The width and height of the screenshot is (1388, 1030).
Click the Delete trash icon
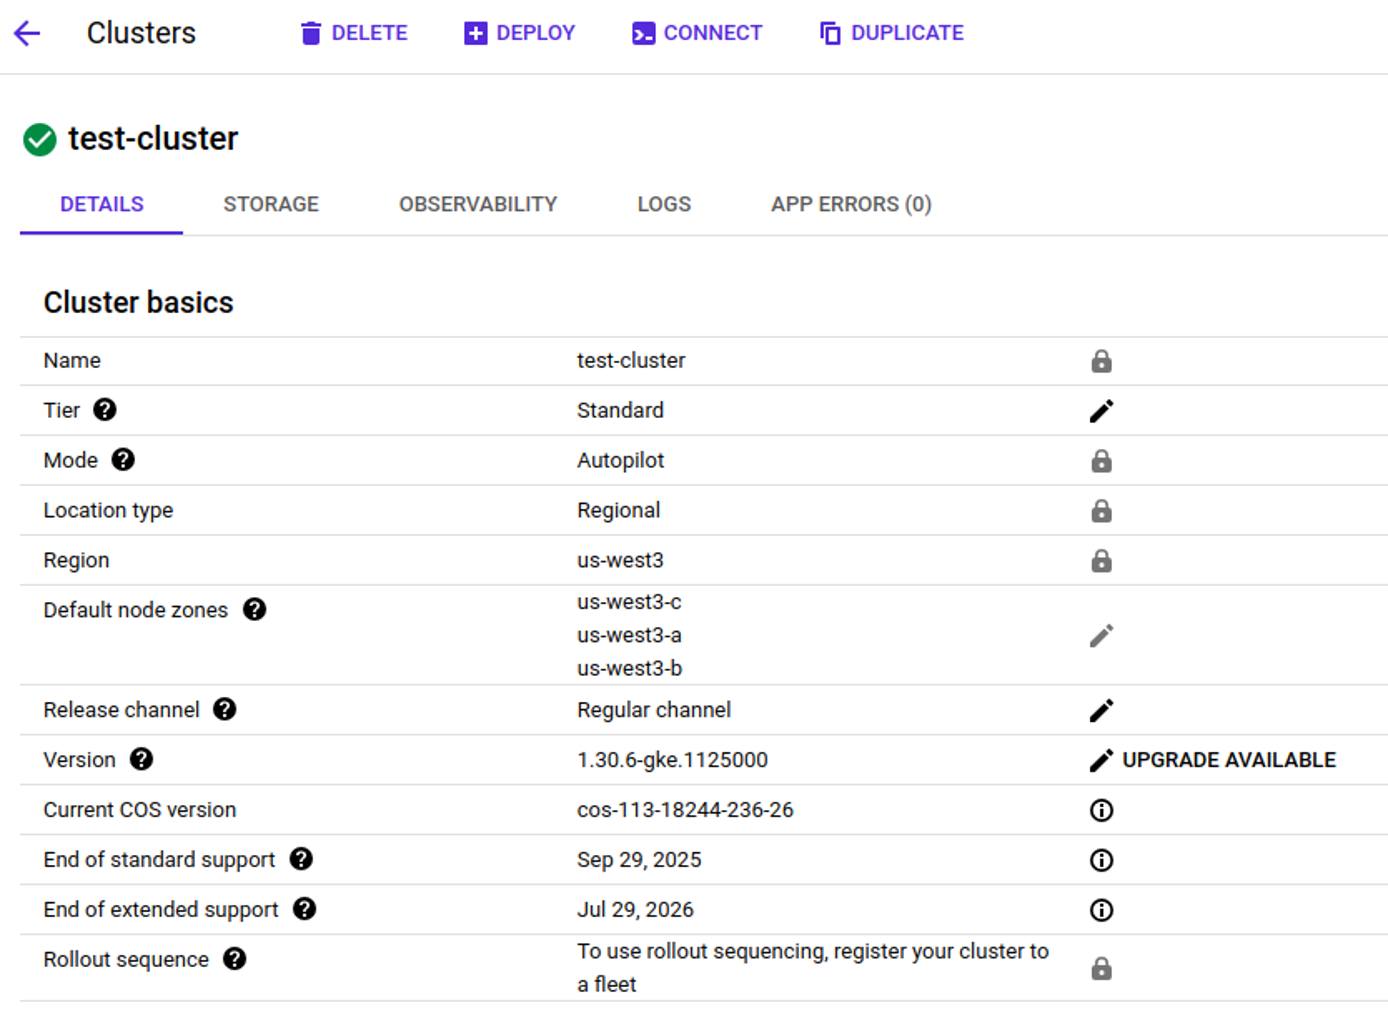310,32
